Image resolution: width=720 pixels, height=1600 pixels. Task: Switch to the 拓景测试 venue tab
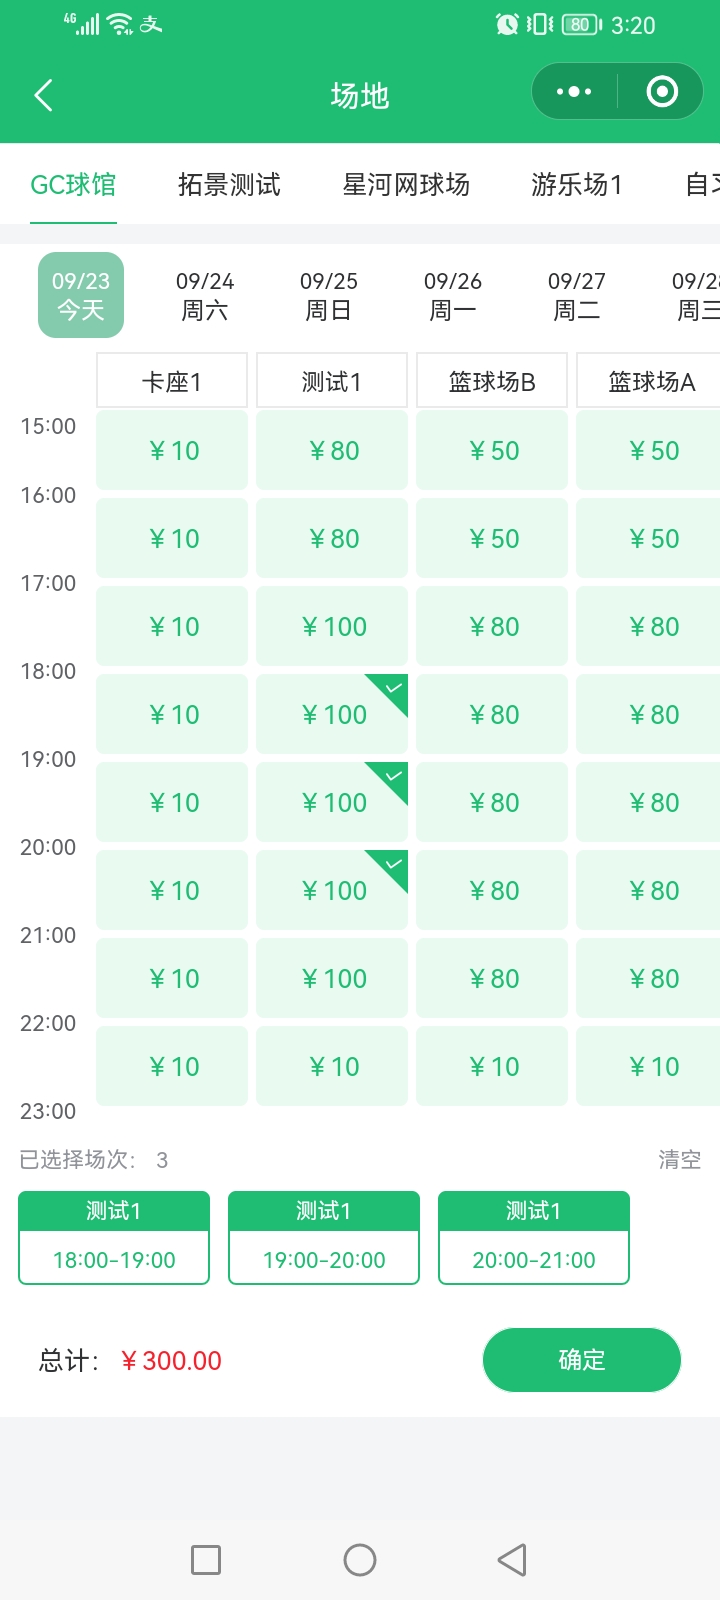pyautogui.click(x=229, y=185)
